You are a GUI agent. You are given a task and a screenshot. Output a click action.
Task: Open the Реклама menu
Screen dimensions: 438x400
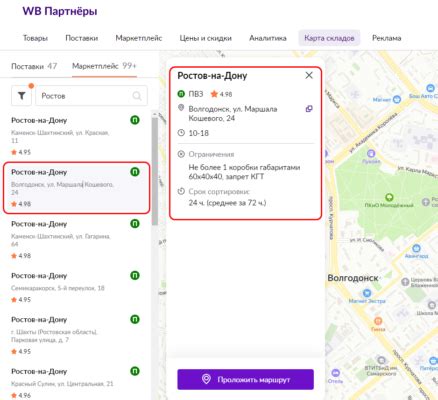[387, 38]
